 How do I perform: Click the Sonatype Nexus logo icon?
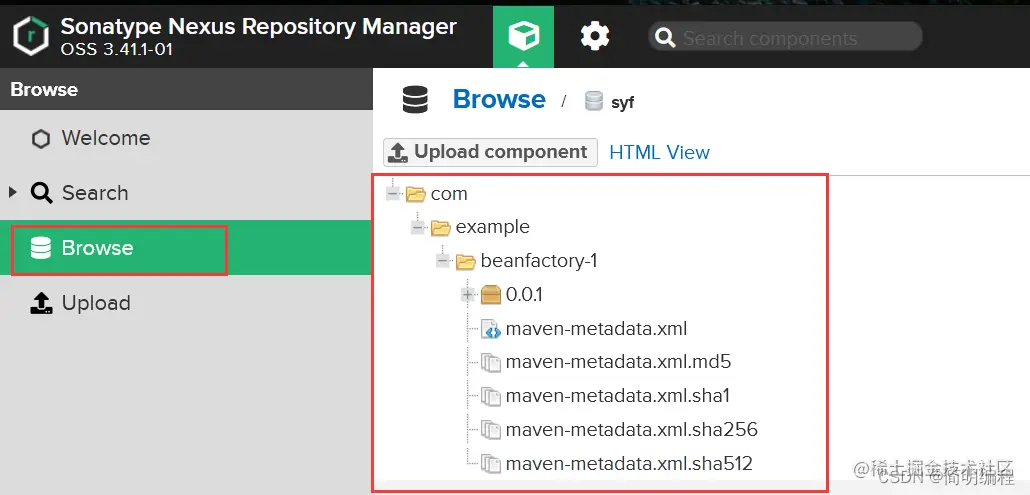(30, 36)
